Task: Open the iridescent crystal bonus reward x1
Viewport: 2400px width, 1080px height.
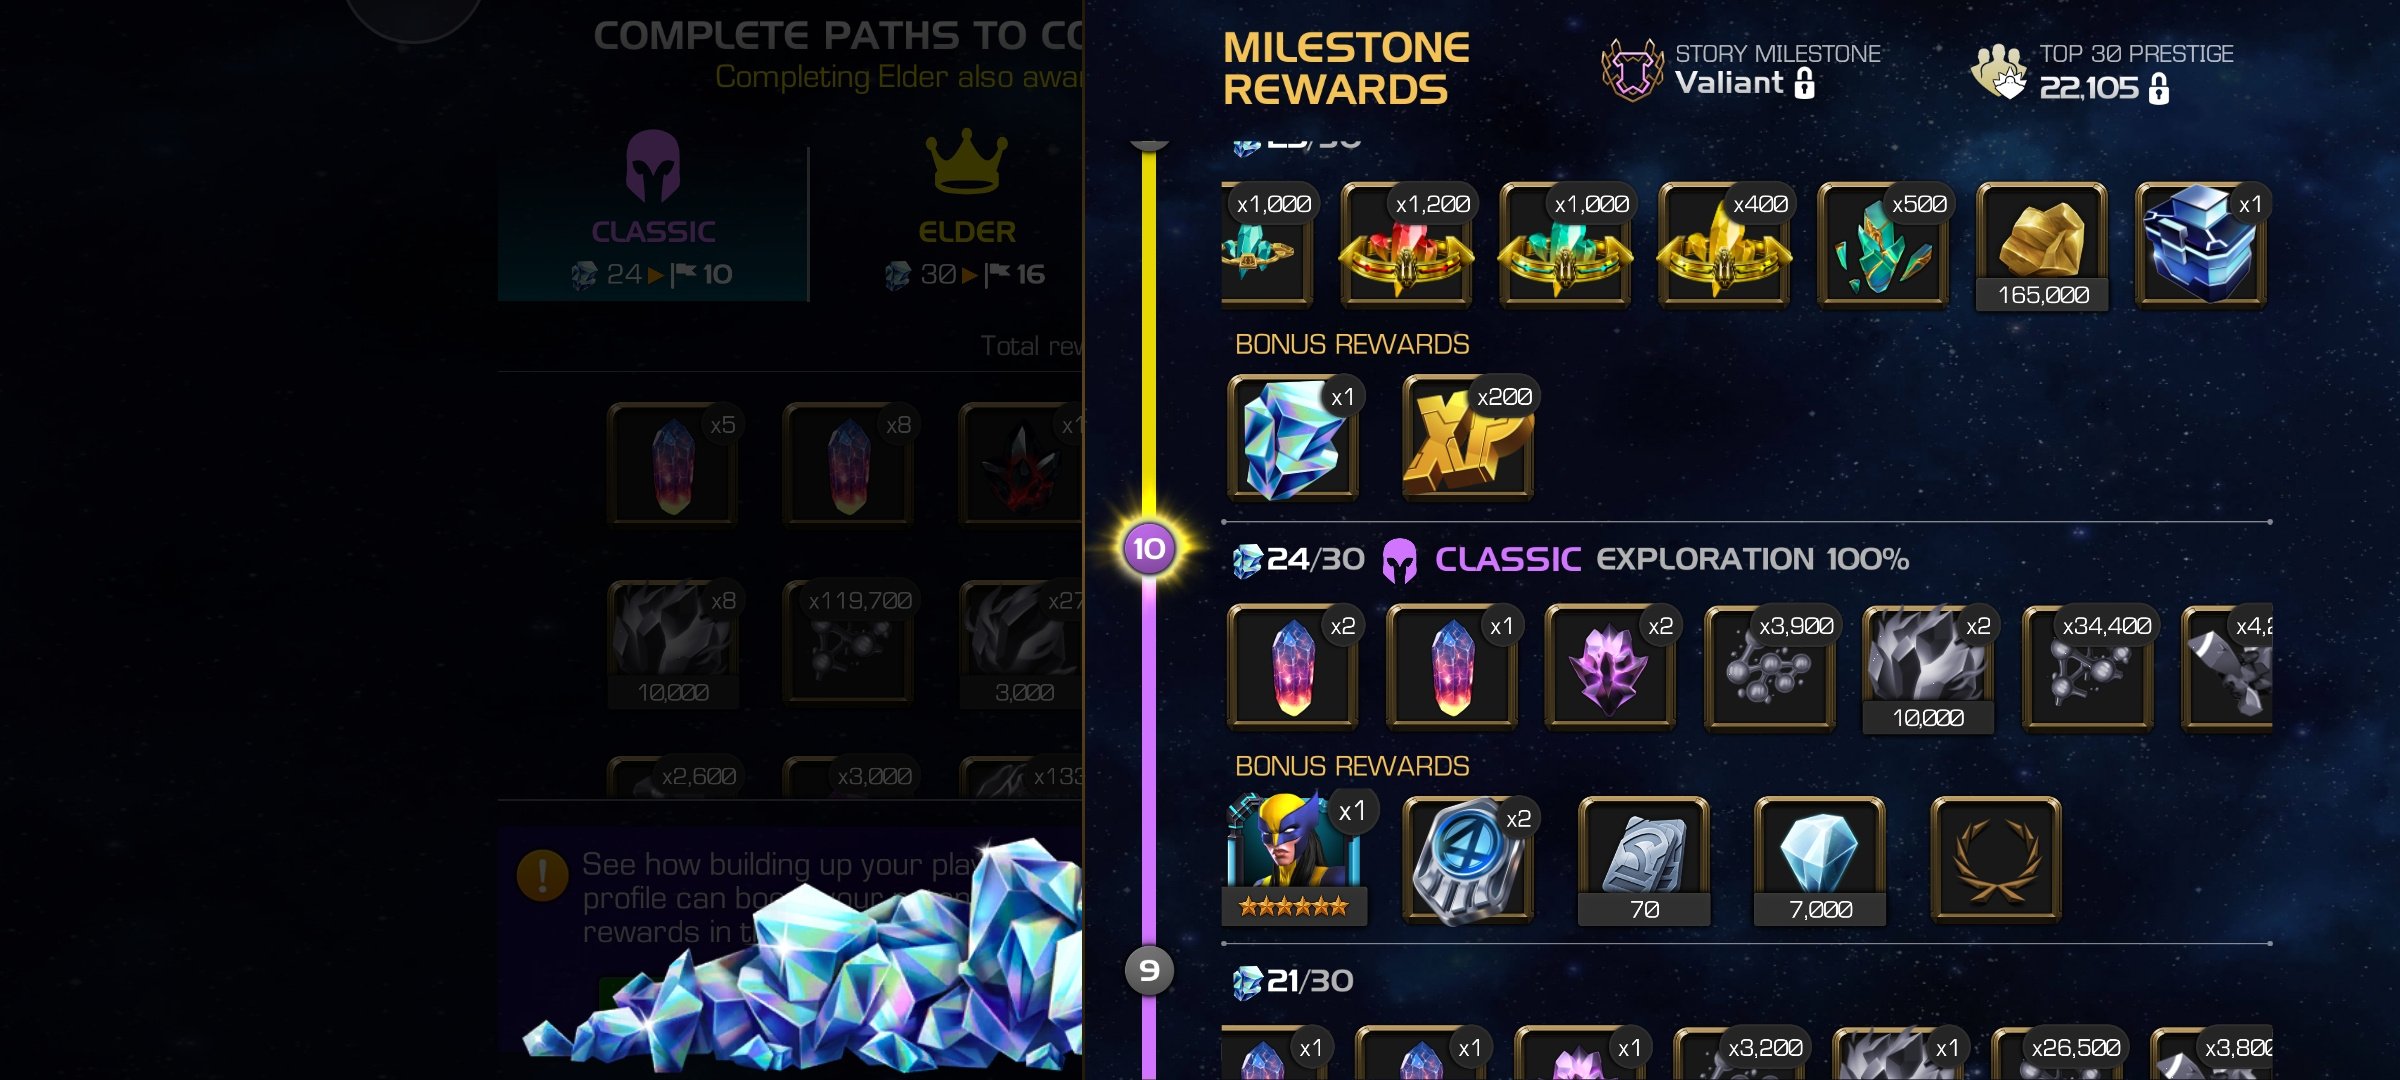Action: (x=1292, y=439)
